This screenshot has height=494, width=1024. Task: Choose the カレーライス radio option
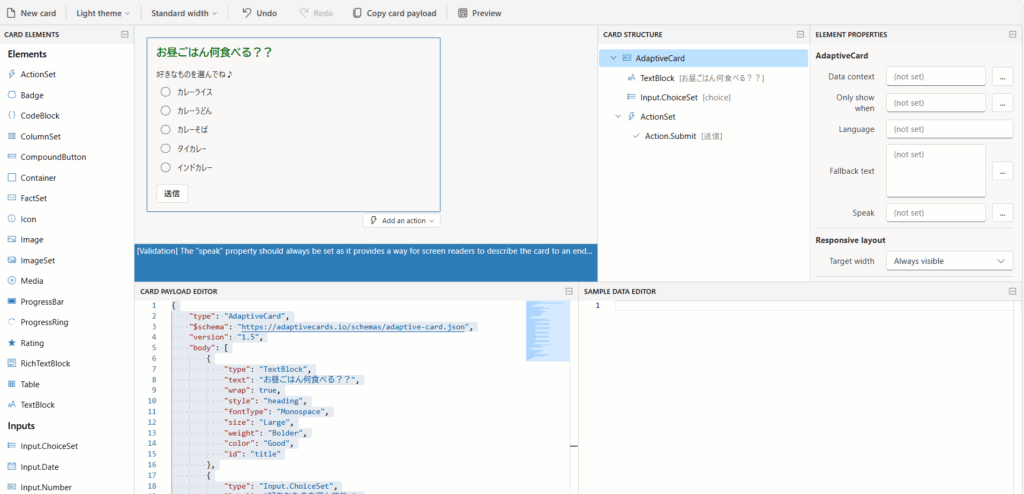[x=165, y=92]
